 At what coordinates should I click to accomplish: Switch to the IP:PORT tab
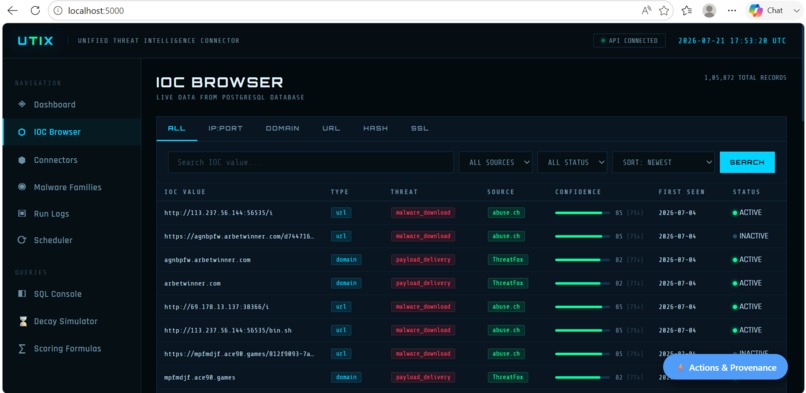point(225,128)
